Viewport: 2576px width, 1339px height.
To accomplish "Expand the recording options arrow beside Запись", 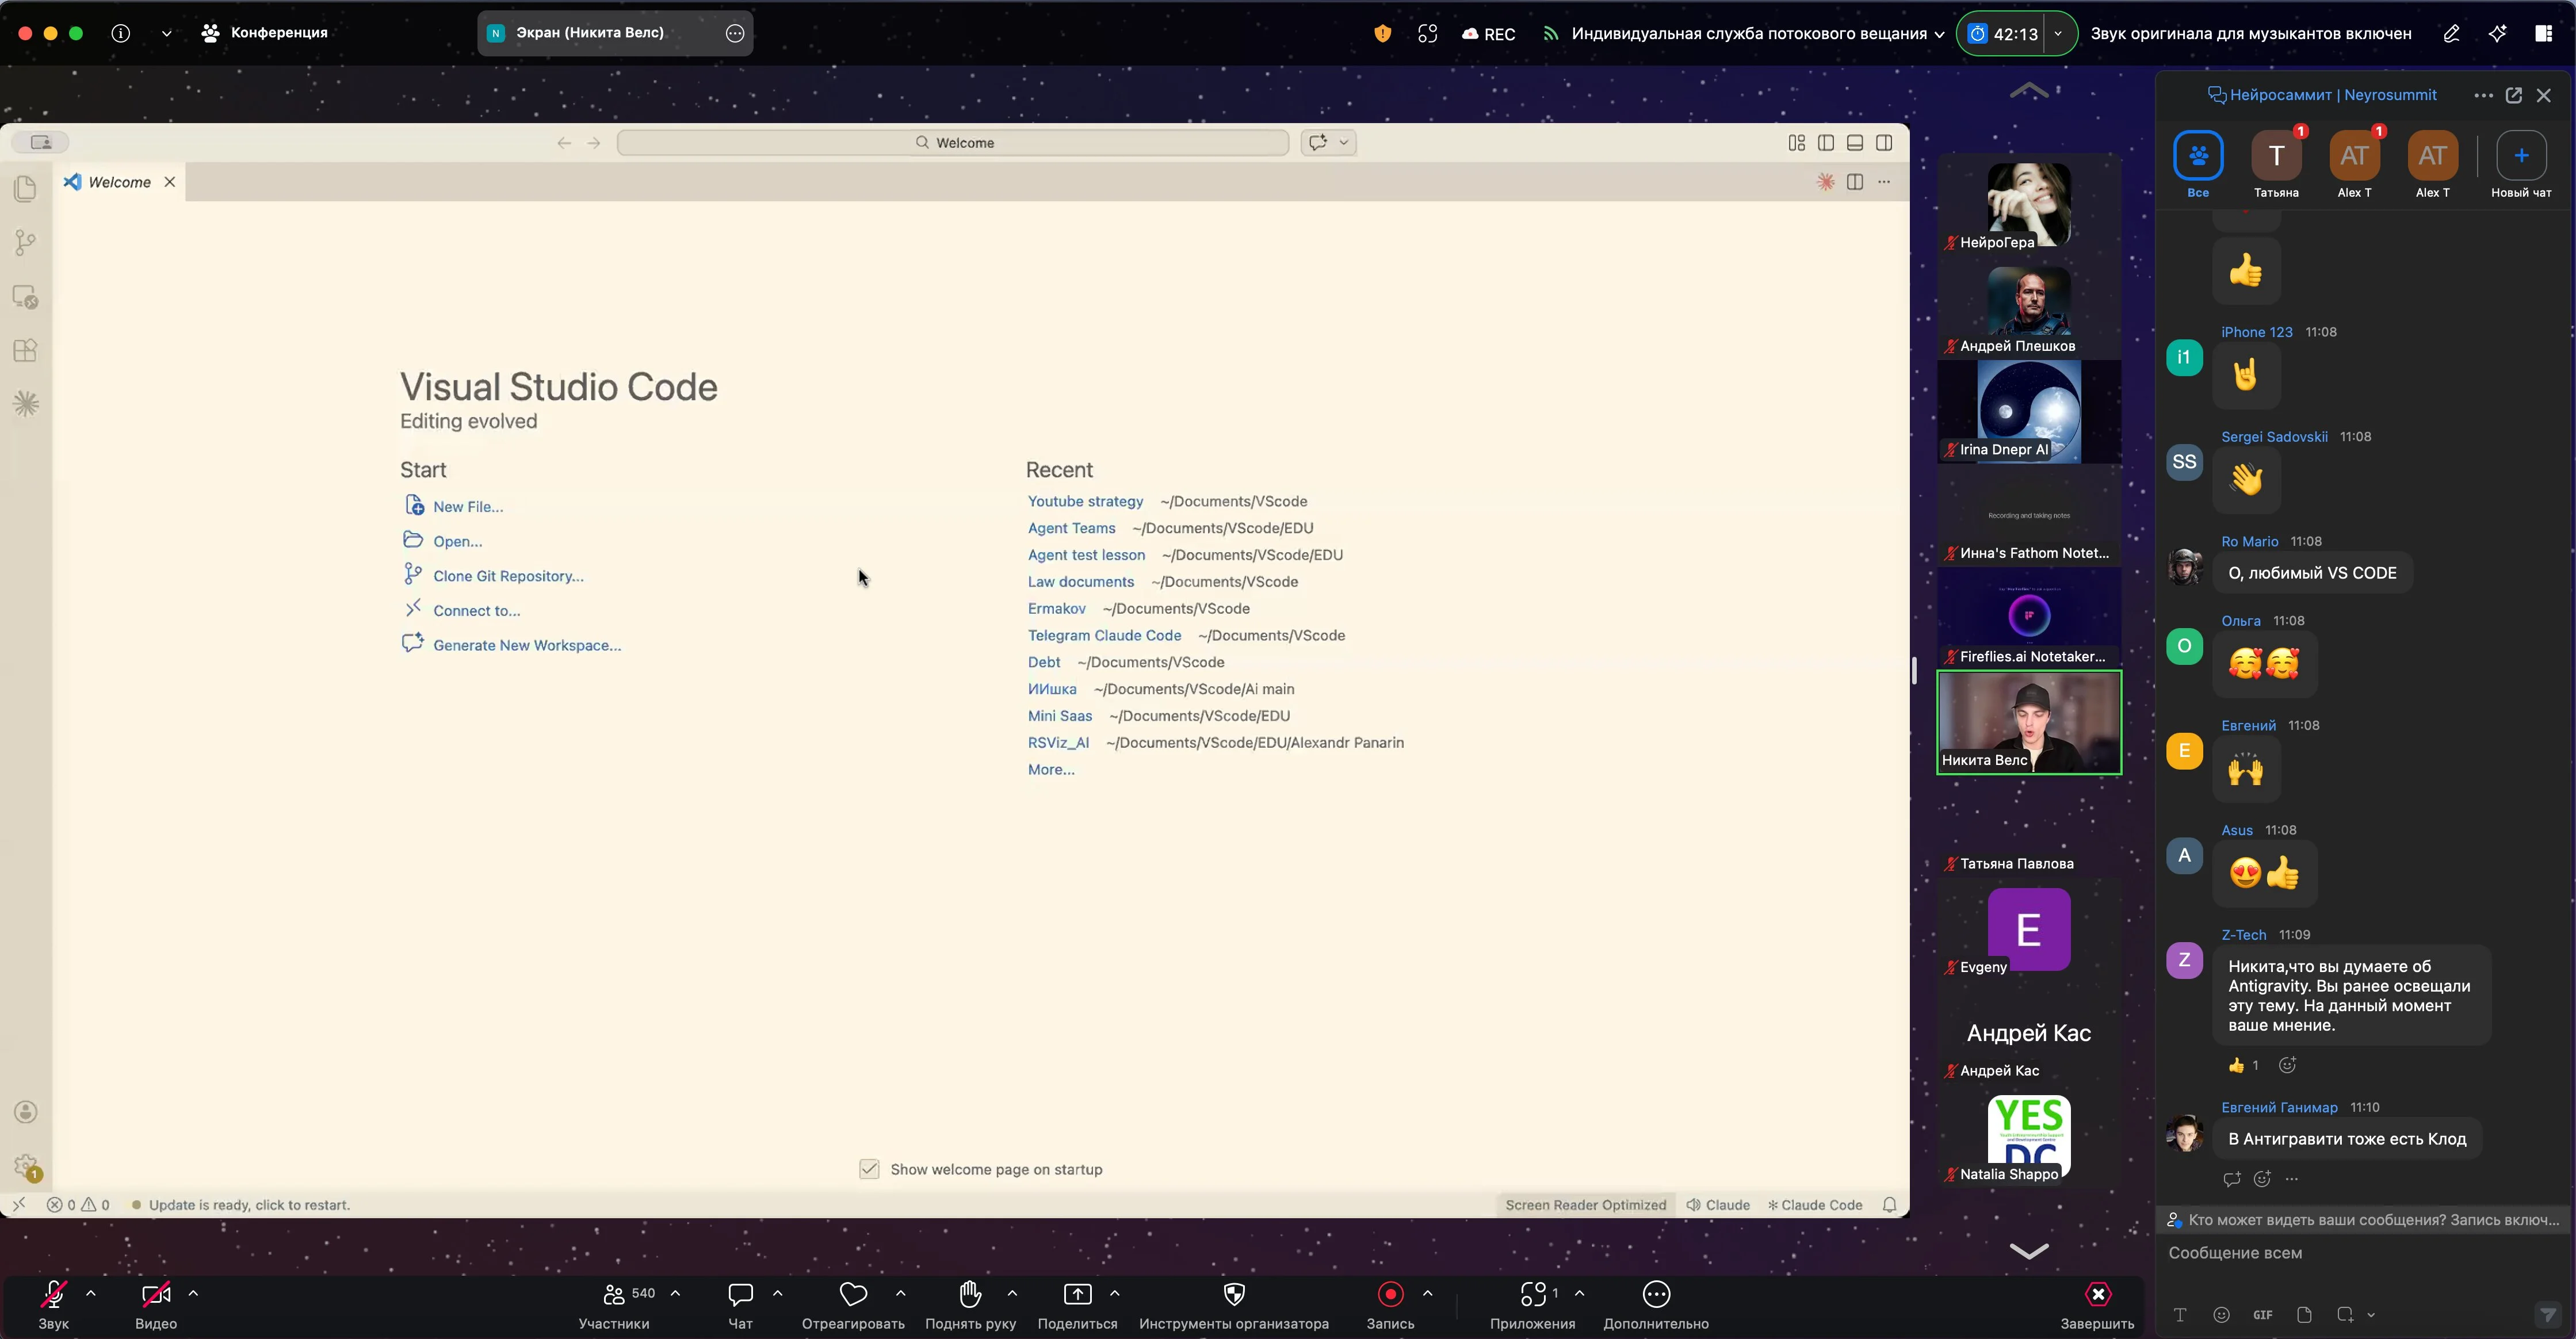I will tap(1427, 1293).
